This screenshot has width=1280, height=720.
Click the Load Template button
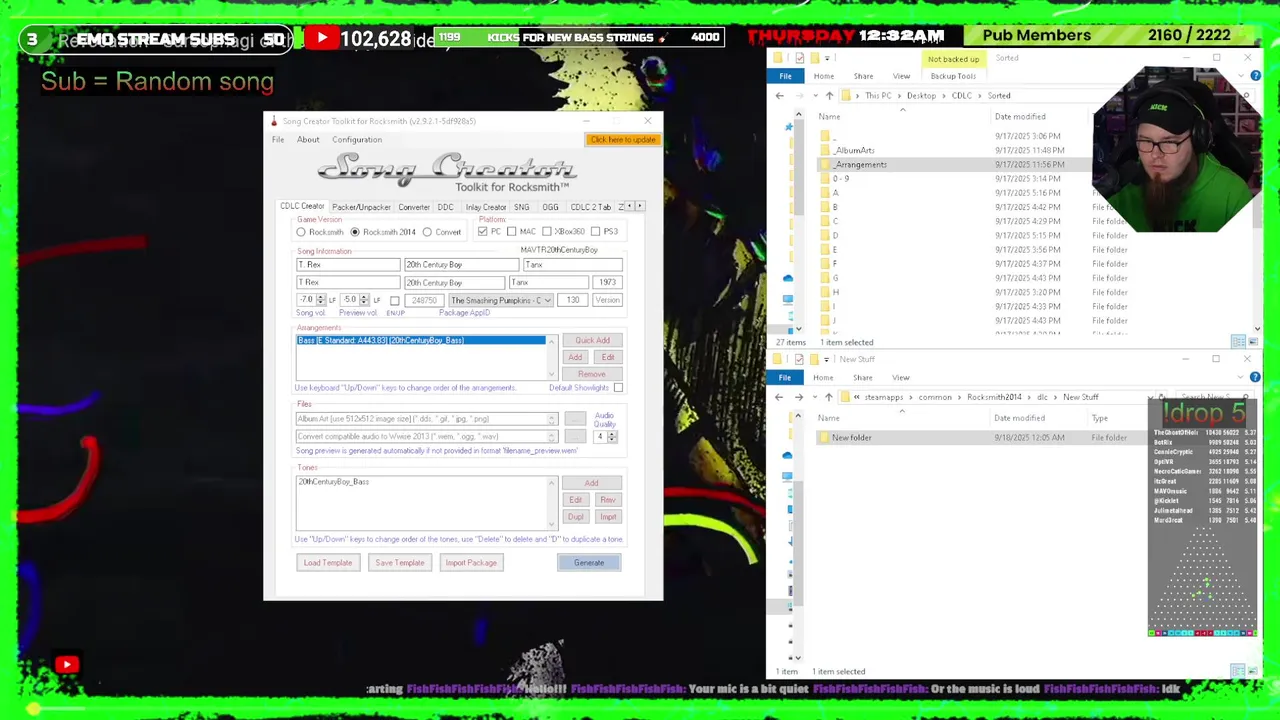coord(328,563)
